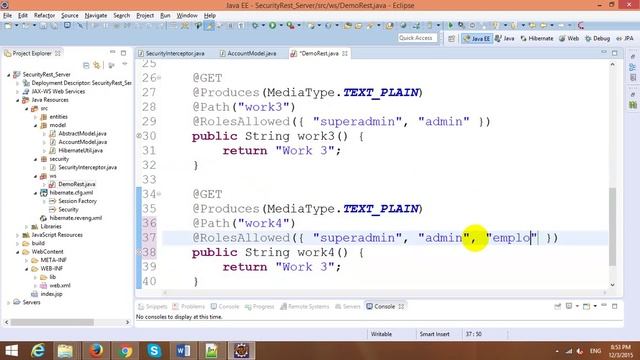The height and width of the screenshot is (360, 640).
Task: Expand the Servers project
Action: [x=9, y=302]
